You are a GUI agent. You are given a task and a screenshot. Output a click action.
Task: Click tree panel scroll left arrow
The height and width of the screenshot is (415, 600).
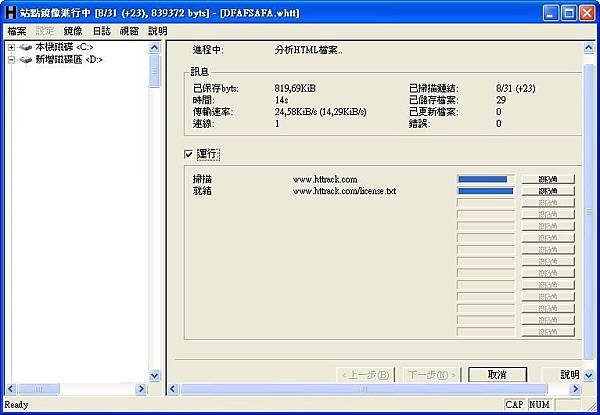[11, 389]
